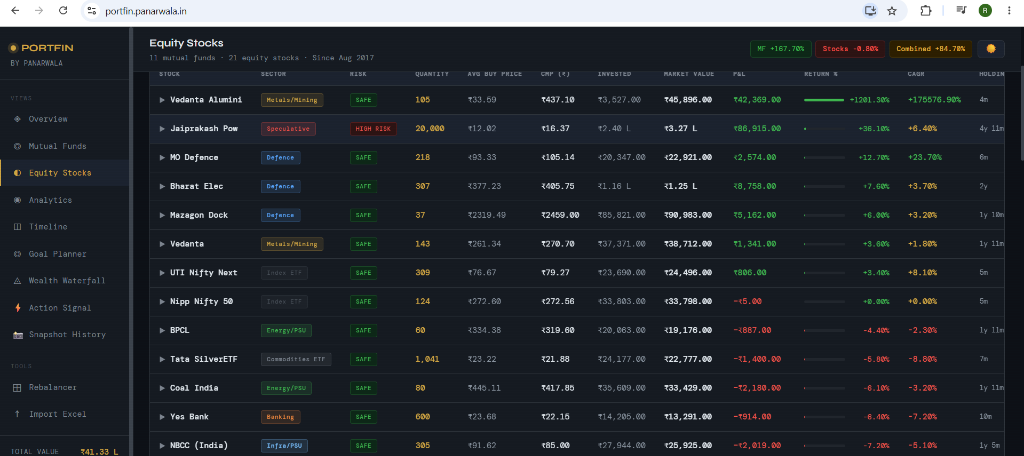Click the Goal Planner sidebar icon
Viewport: 1024px width, 456px height.
pos(17,253)
